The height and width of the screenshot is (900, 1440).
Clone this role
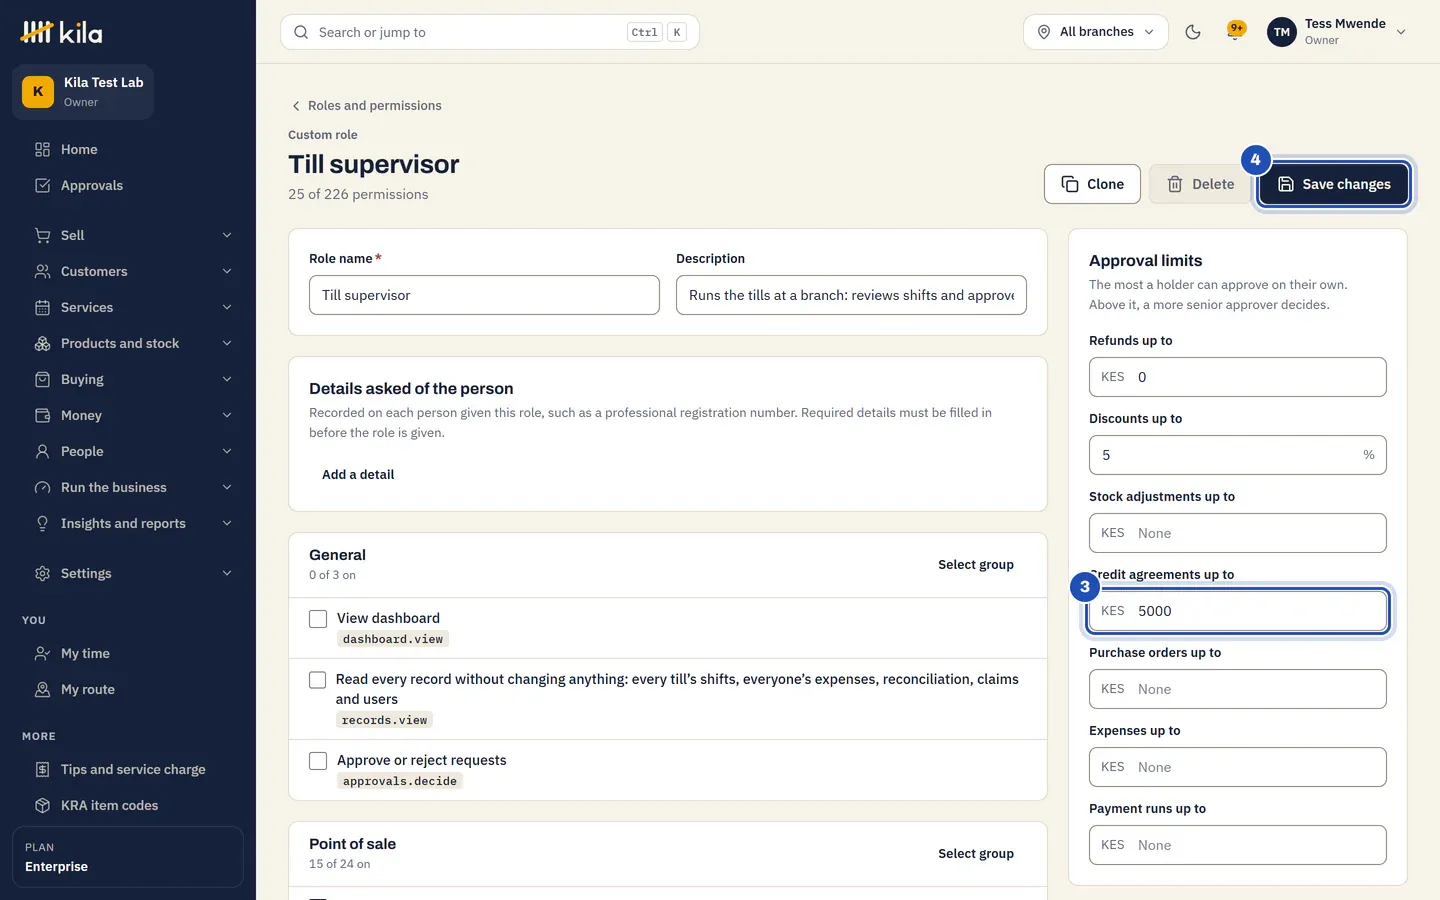point(1092,184)
